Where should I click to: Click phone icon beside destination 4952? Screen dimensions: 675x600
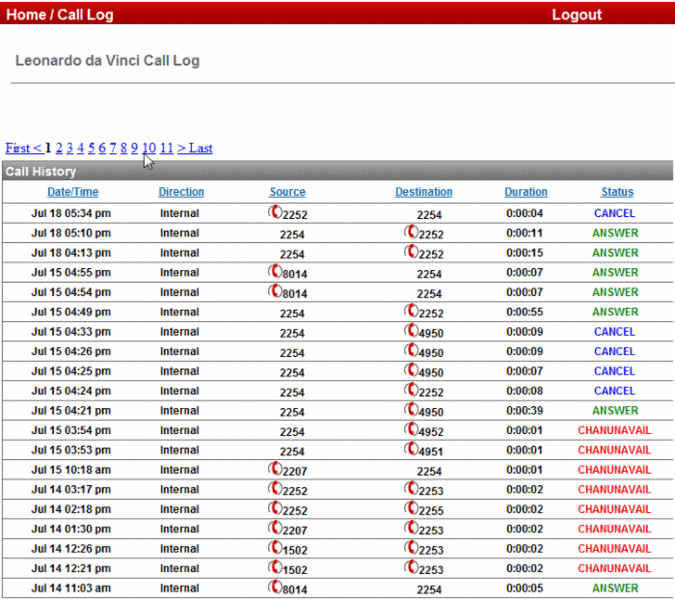click(x=411, y=429)
